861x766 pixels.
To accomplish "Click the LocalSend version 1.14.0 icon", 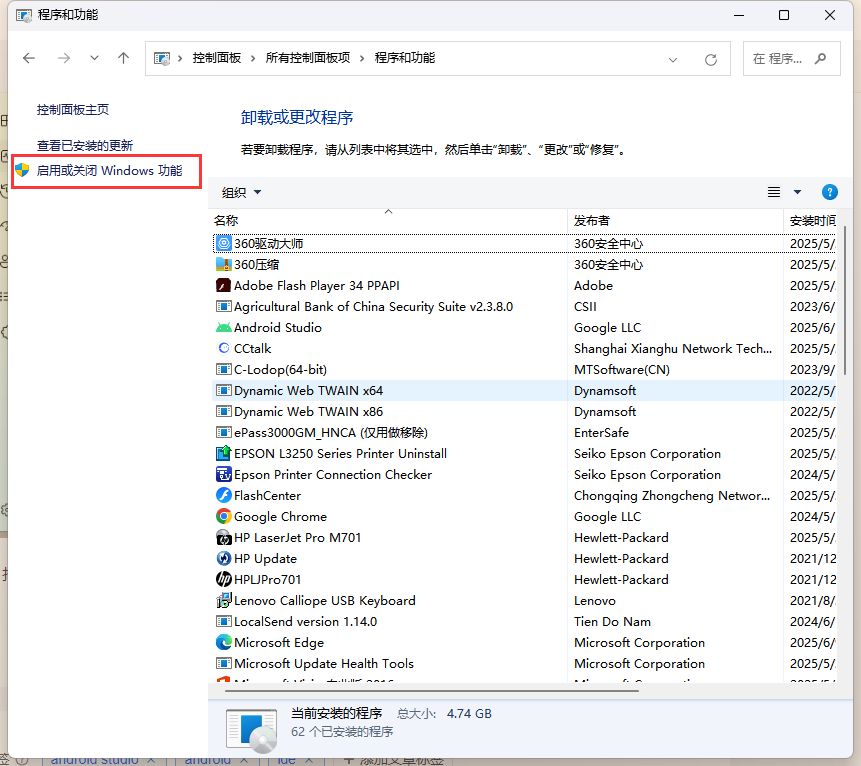I will (223, 622).
